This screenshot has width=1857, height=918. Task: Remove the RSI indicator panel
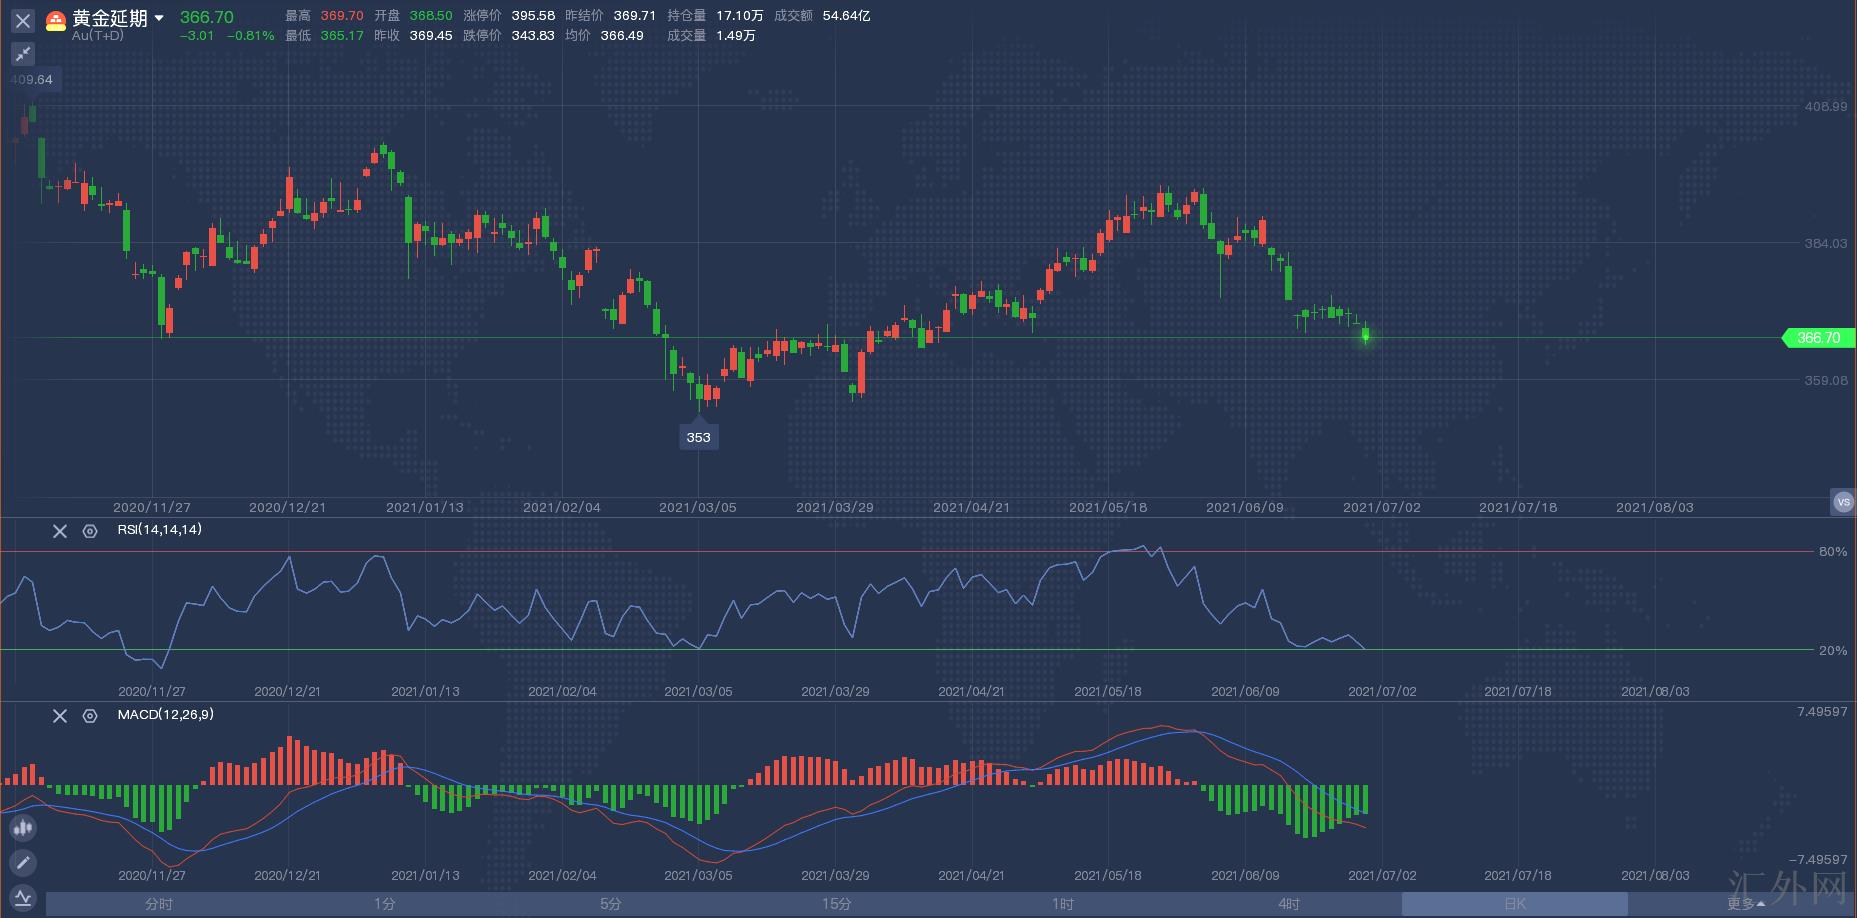pos(60,531)
